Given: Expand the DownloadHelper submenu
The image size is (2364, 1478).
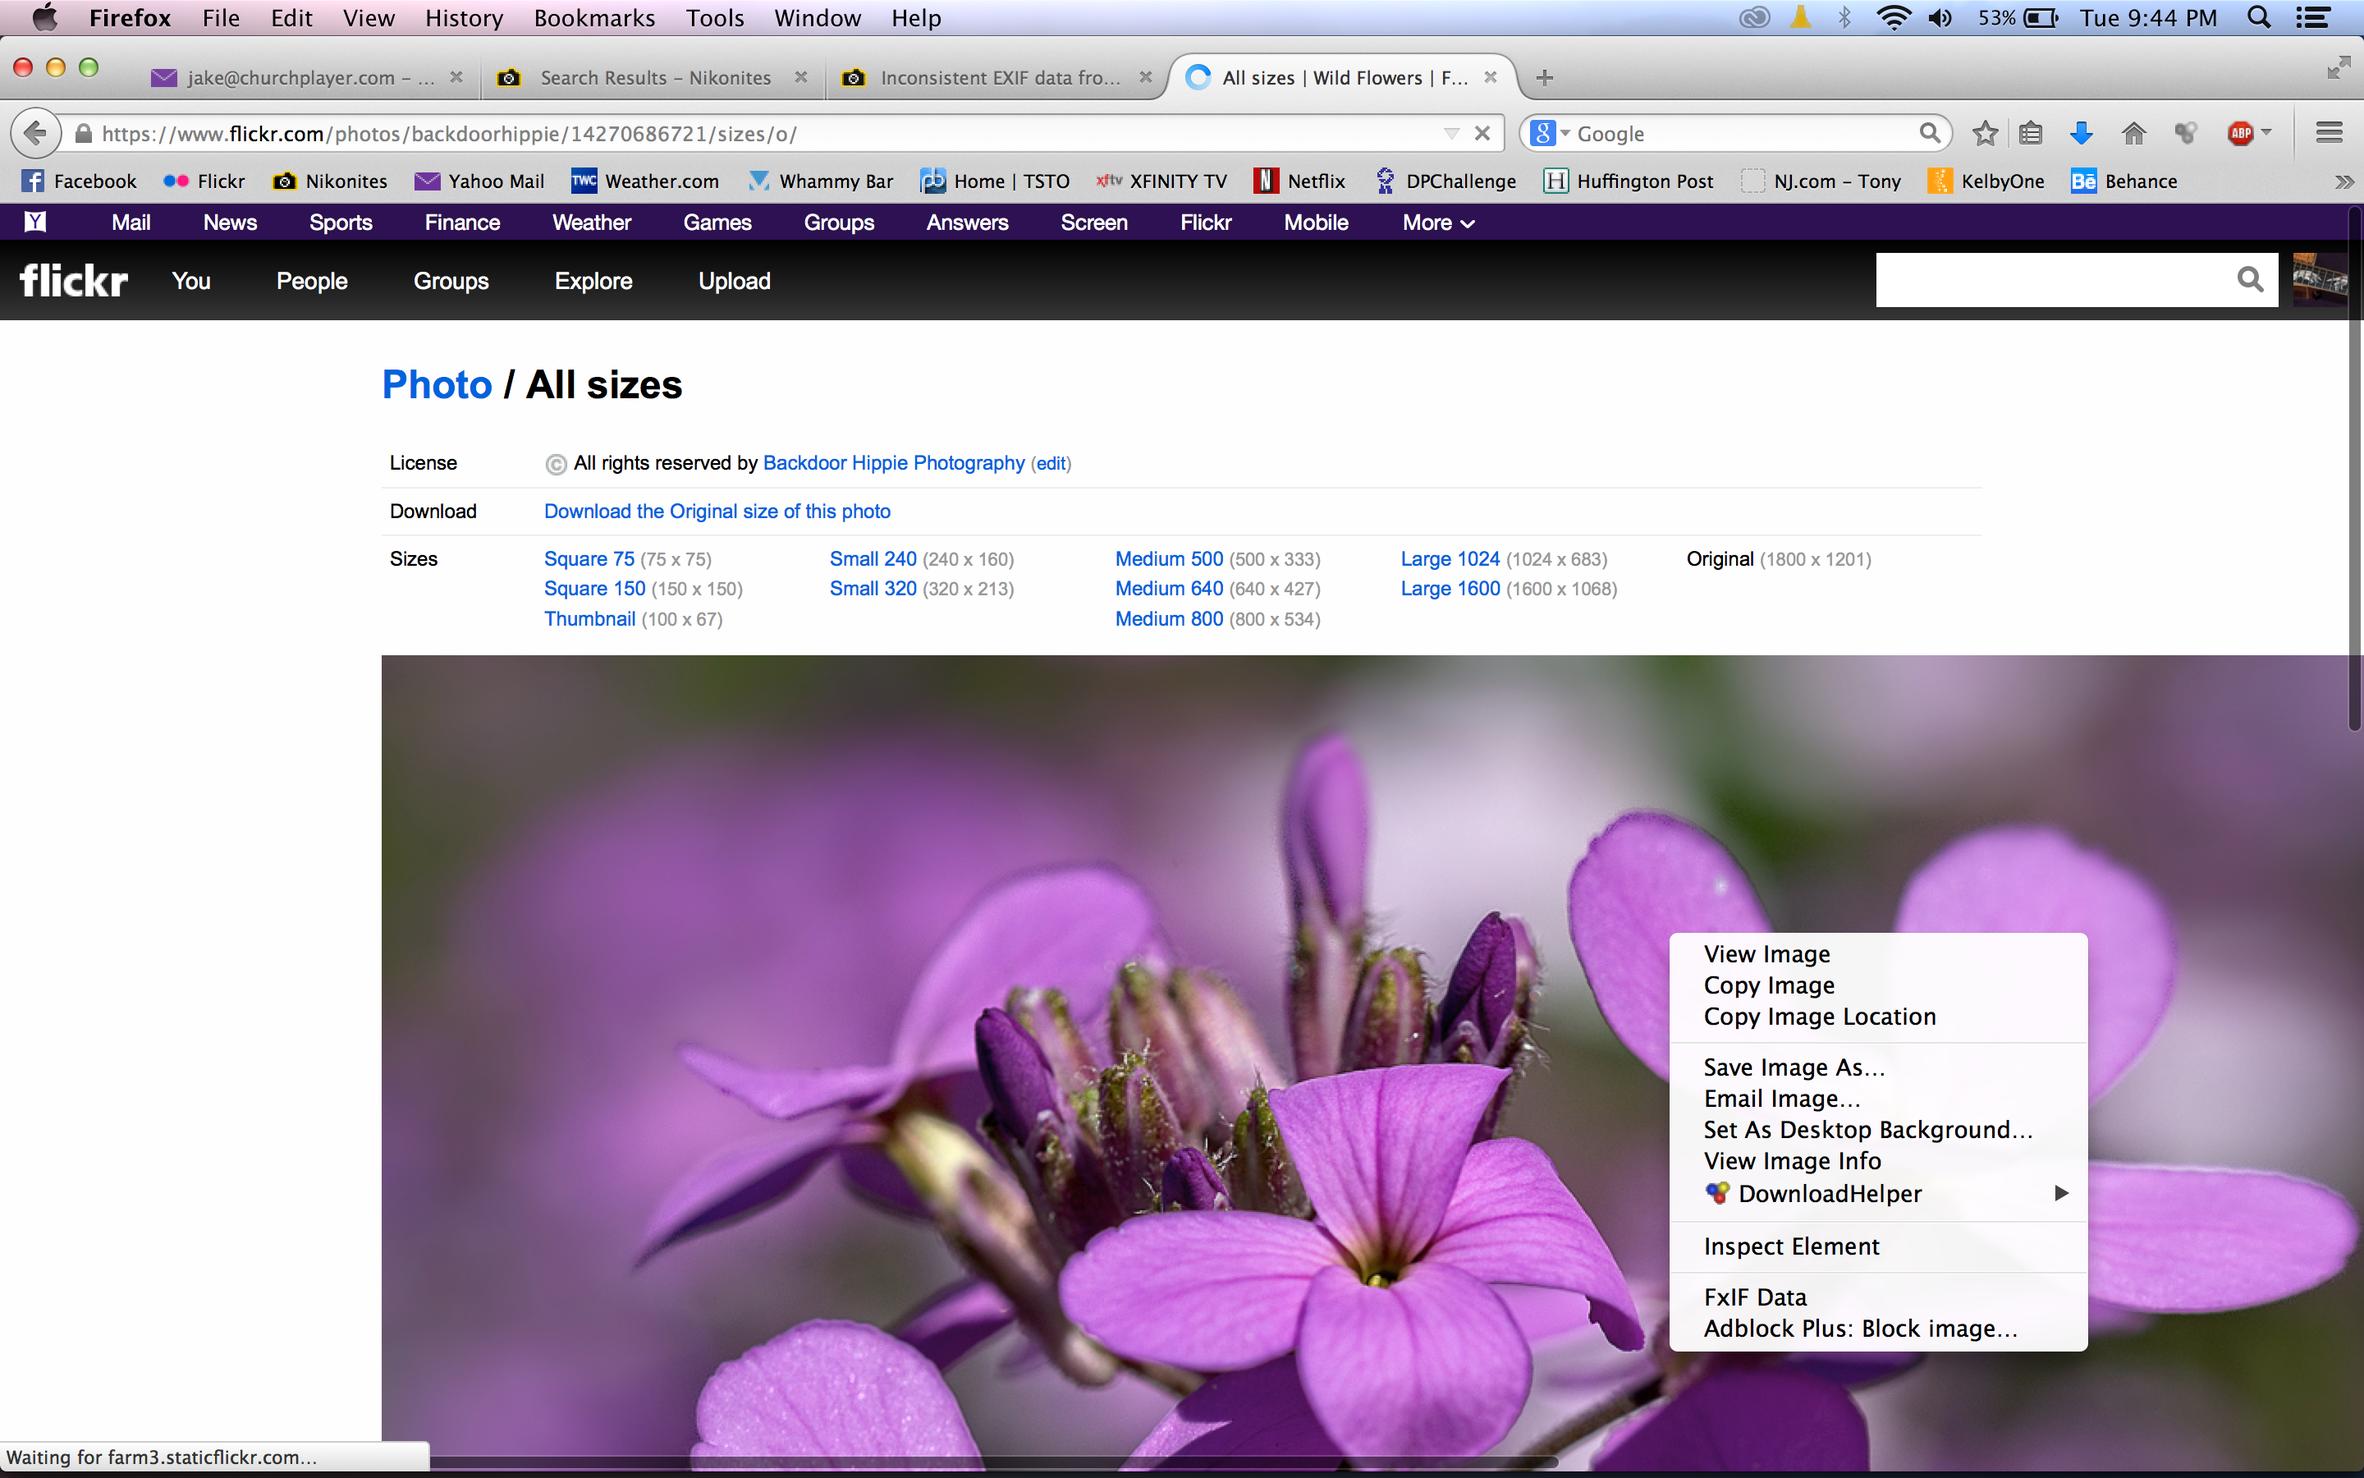Looking at the screenshot, I should 2060,1193.
